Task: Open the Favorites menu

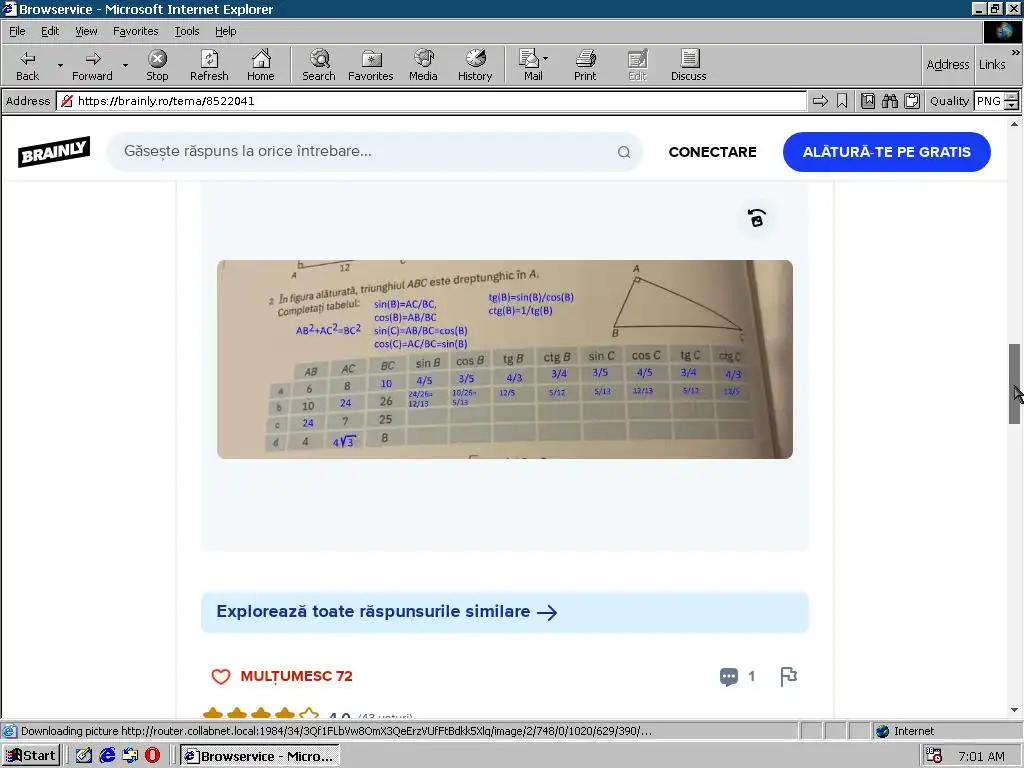Action: [x=135, y=31]
